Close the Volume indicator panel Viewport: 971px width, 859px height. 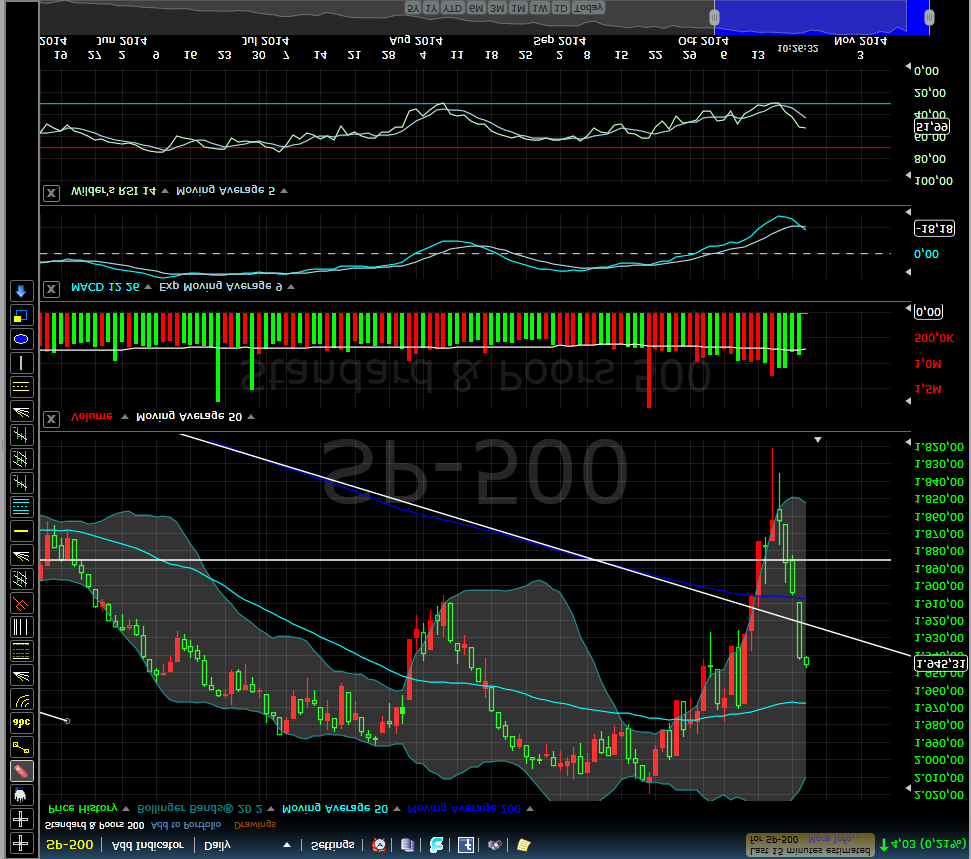click(52, 417)
